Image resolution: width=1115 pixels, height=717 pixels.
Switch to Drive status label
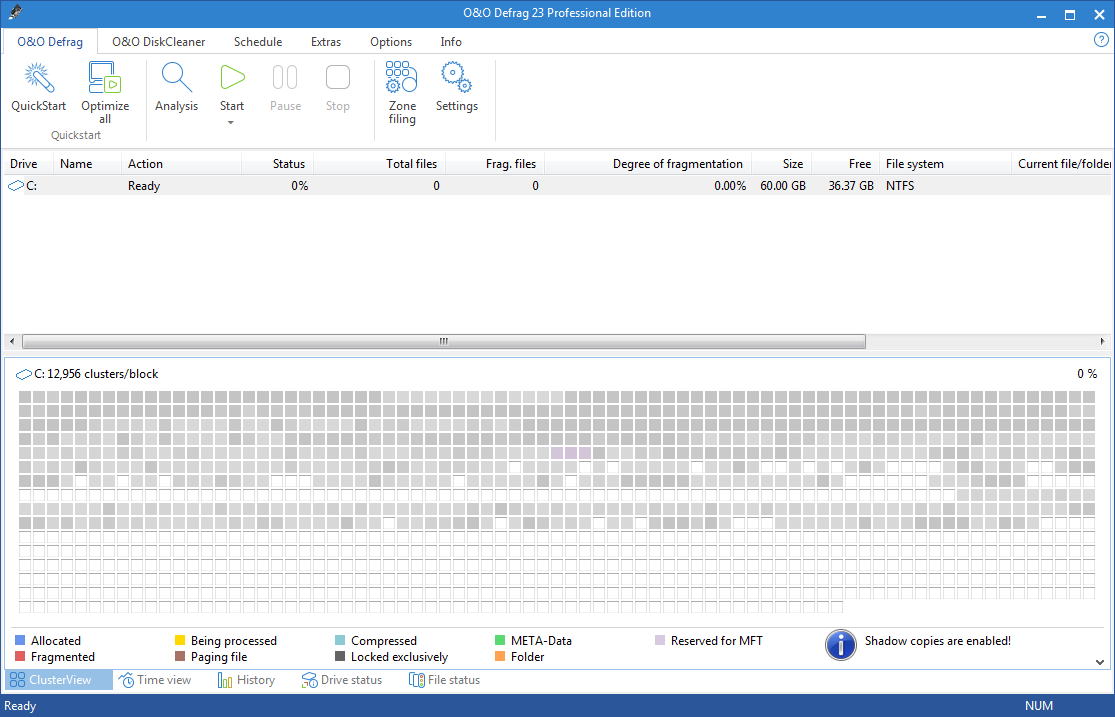(351, 680)
